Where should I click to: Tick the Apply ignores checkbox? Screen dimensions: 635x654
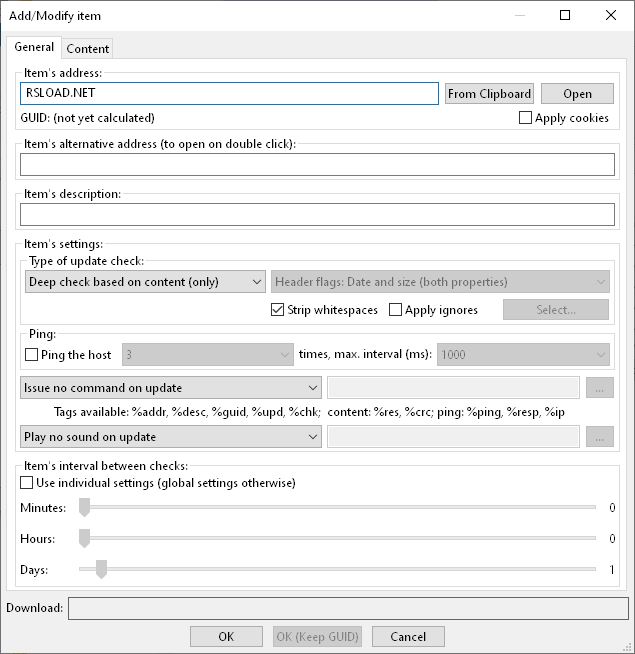tap(396, 310)
